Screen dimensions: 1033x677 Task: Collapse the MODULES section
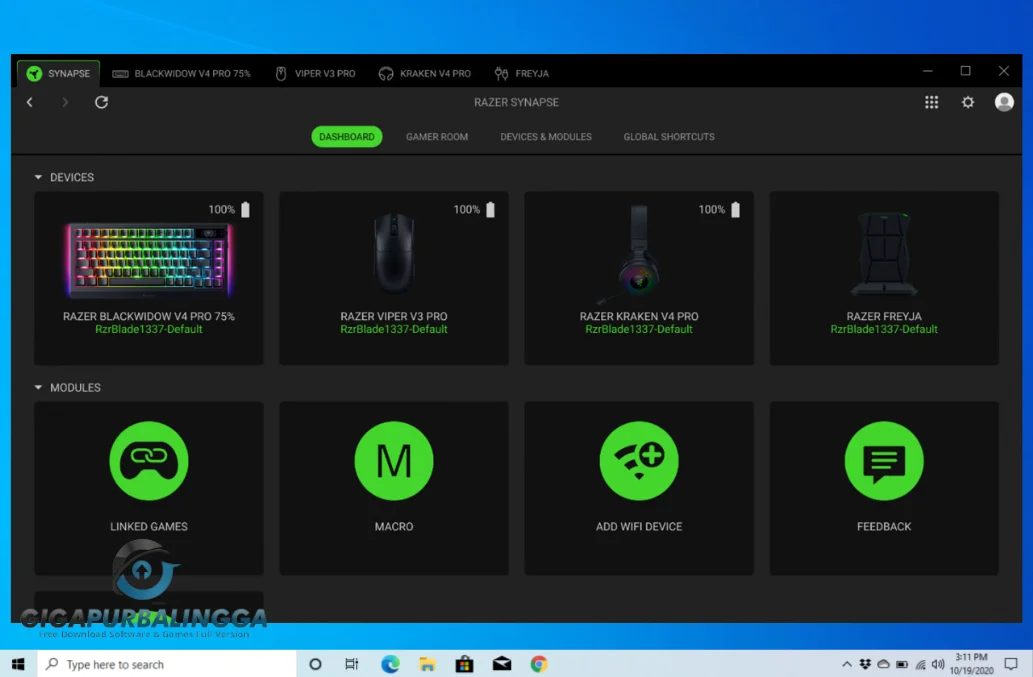click(x=38, y=387)
